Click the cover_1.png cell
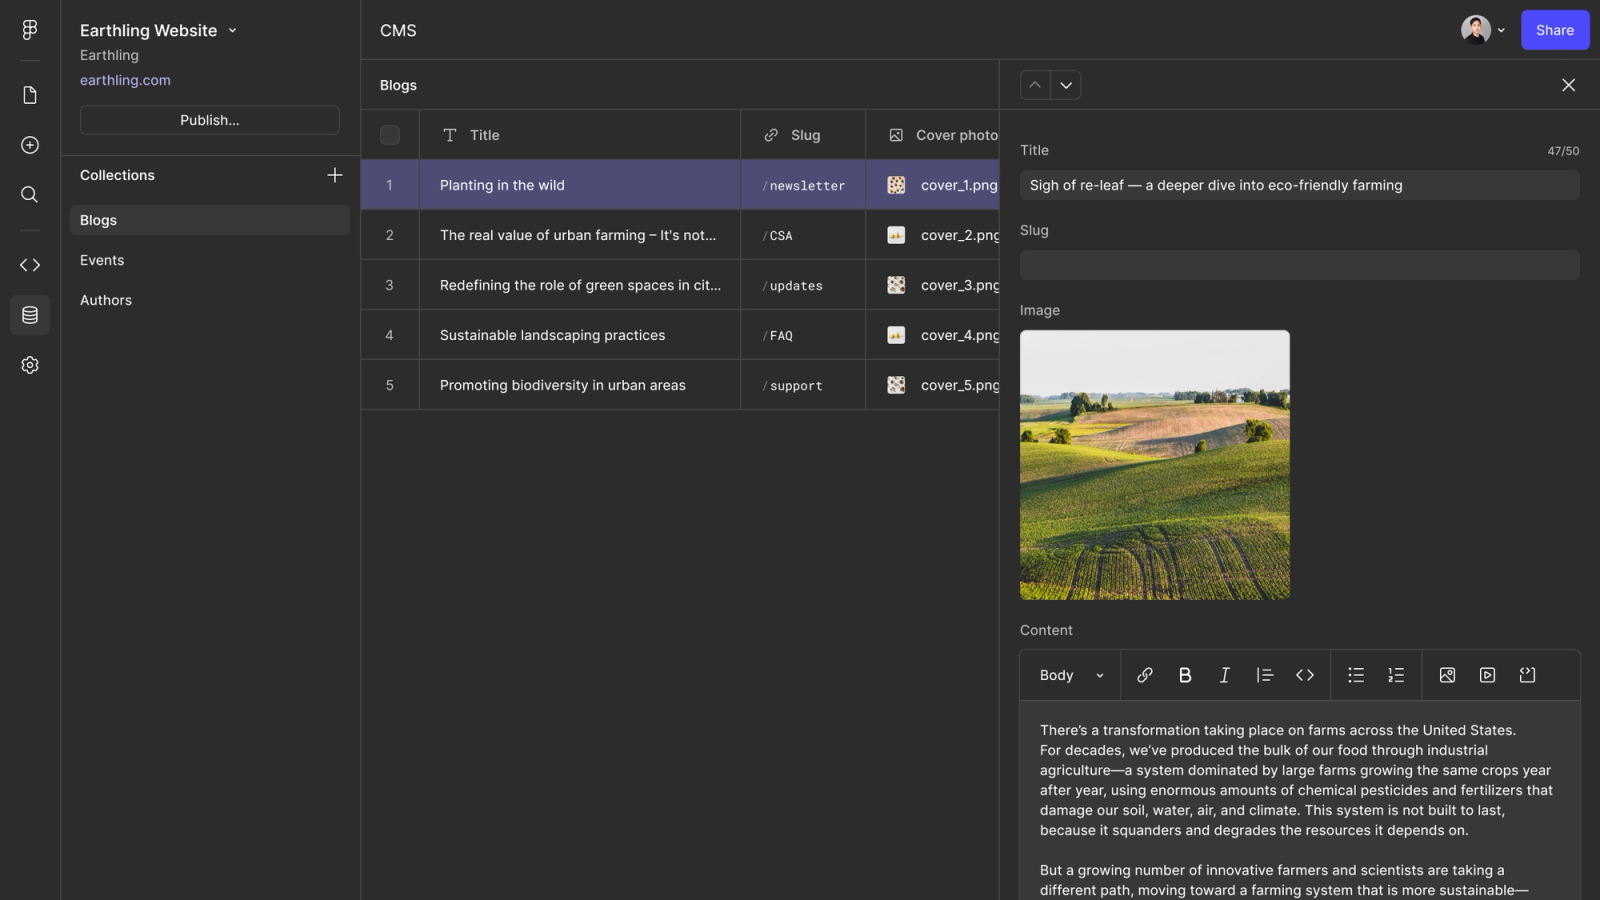Screen dimensions: 1600x900 933,185
